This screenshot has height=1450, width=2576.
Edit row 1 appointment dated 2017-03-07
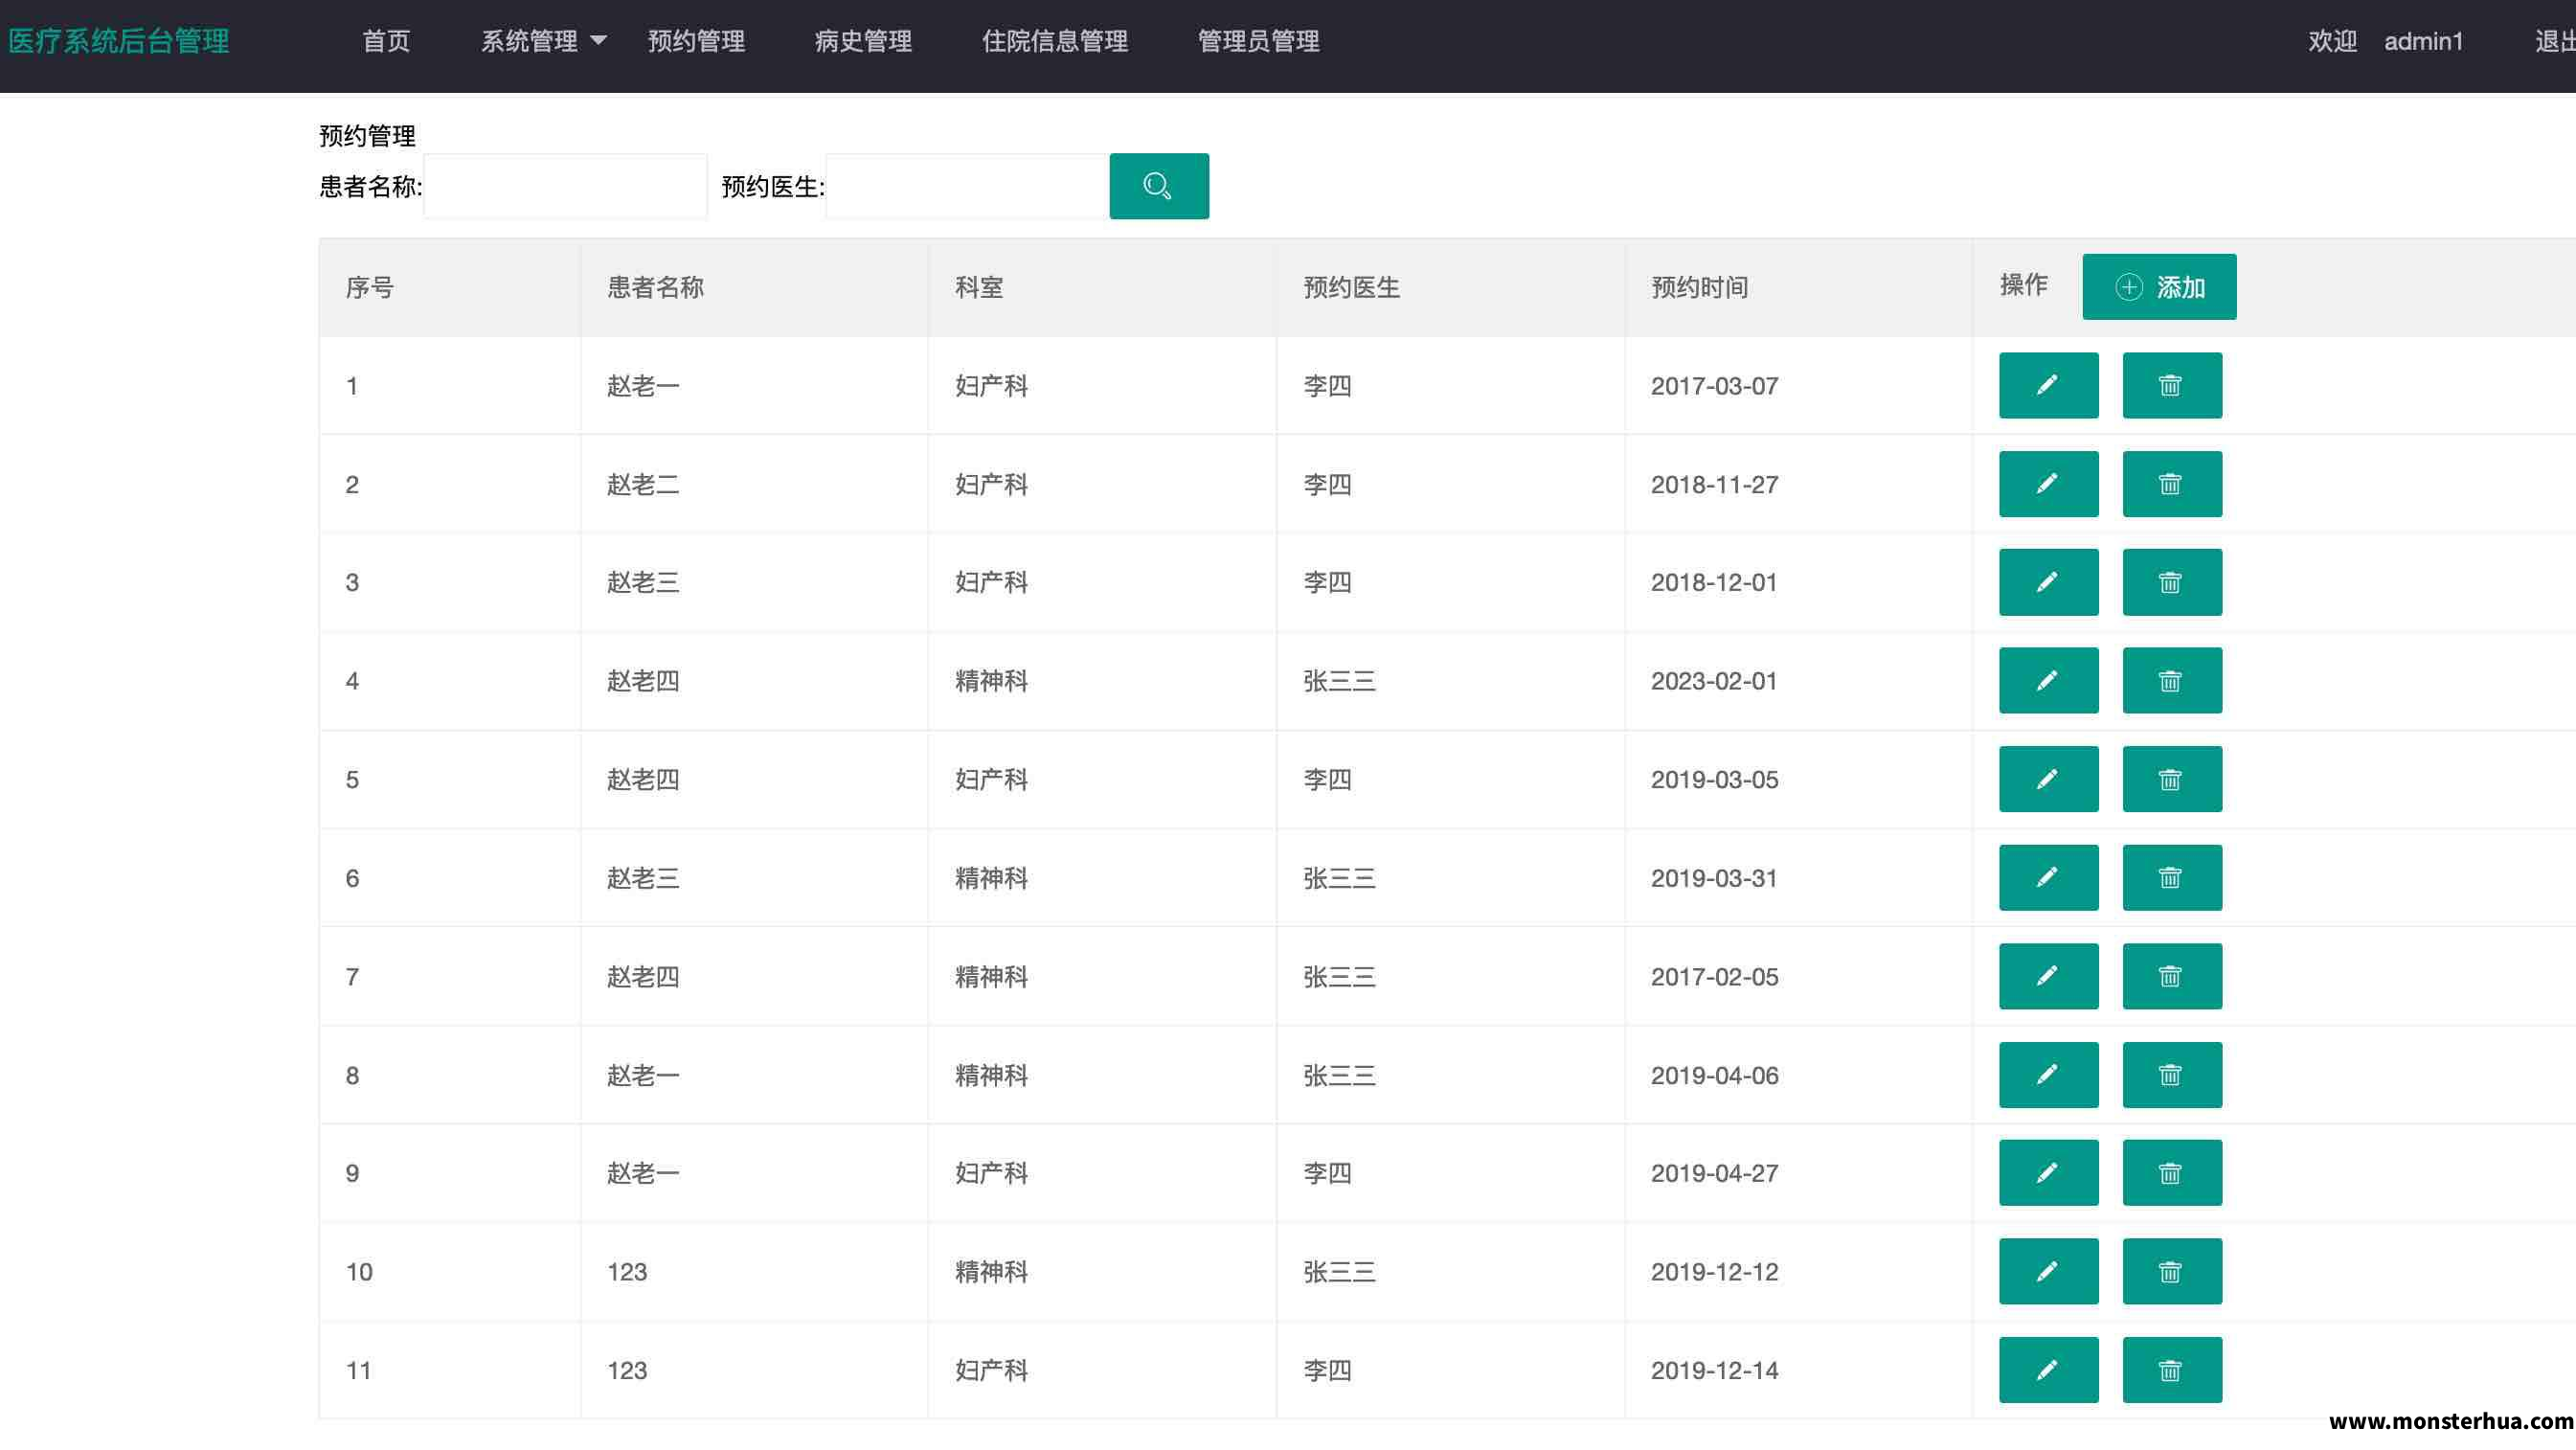[2048, 385]
